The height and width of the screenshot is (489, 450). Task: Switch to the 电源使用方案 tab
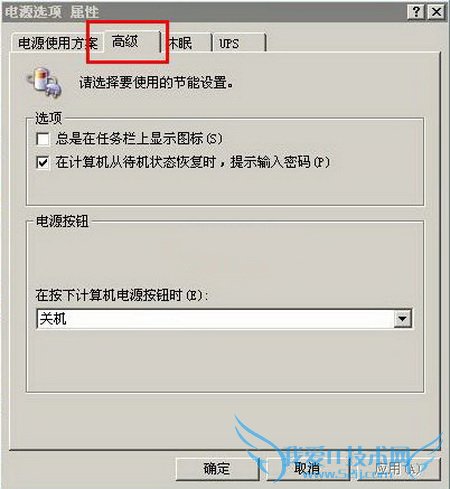[57, 43]
